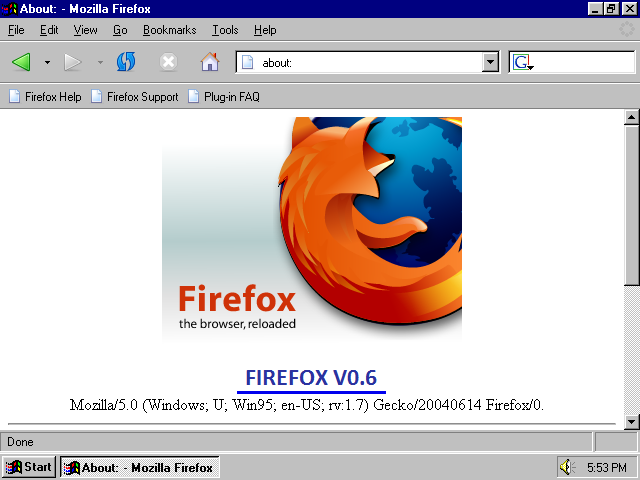The image size is (640, 480).
Task: Click the 5:53 PM clock
Action: click(607, 467)
